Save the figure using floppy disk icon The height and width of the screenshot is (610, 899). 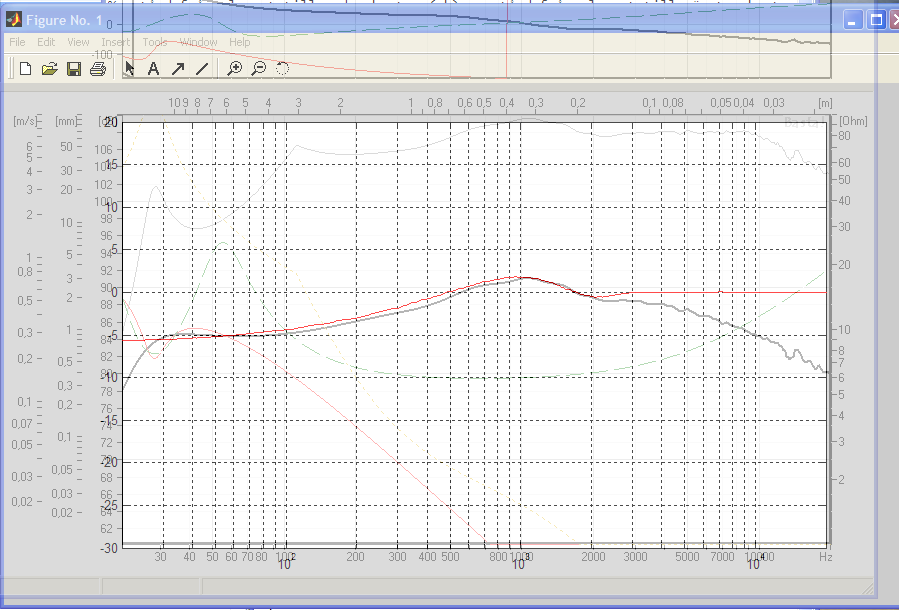click(74, 69)
